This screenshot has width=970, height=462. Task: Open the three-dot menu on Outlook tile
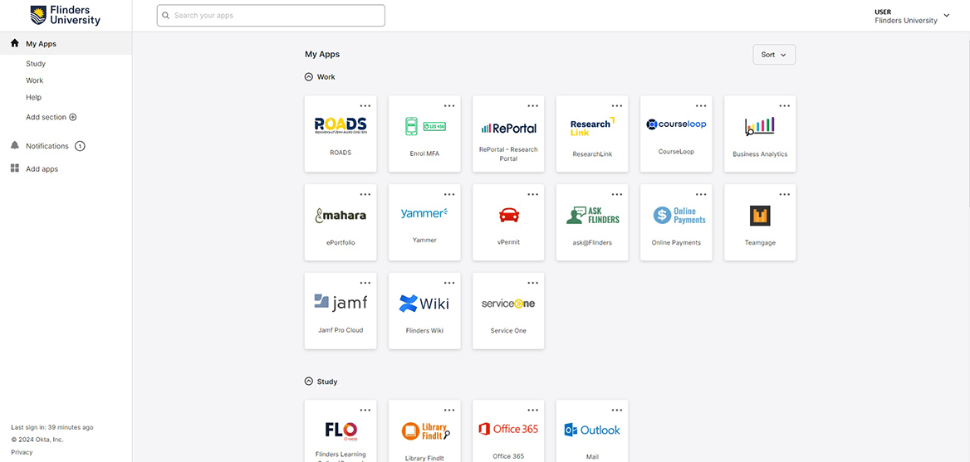coord(617,410)
